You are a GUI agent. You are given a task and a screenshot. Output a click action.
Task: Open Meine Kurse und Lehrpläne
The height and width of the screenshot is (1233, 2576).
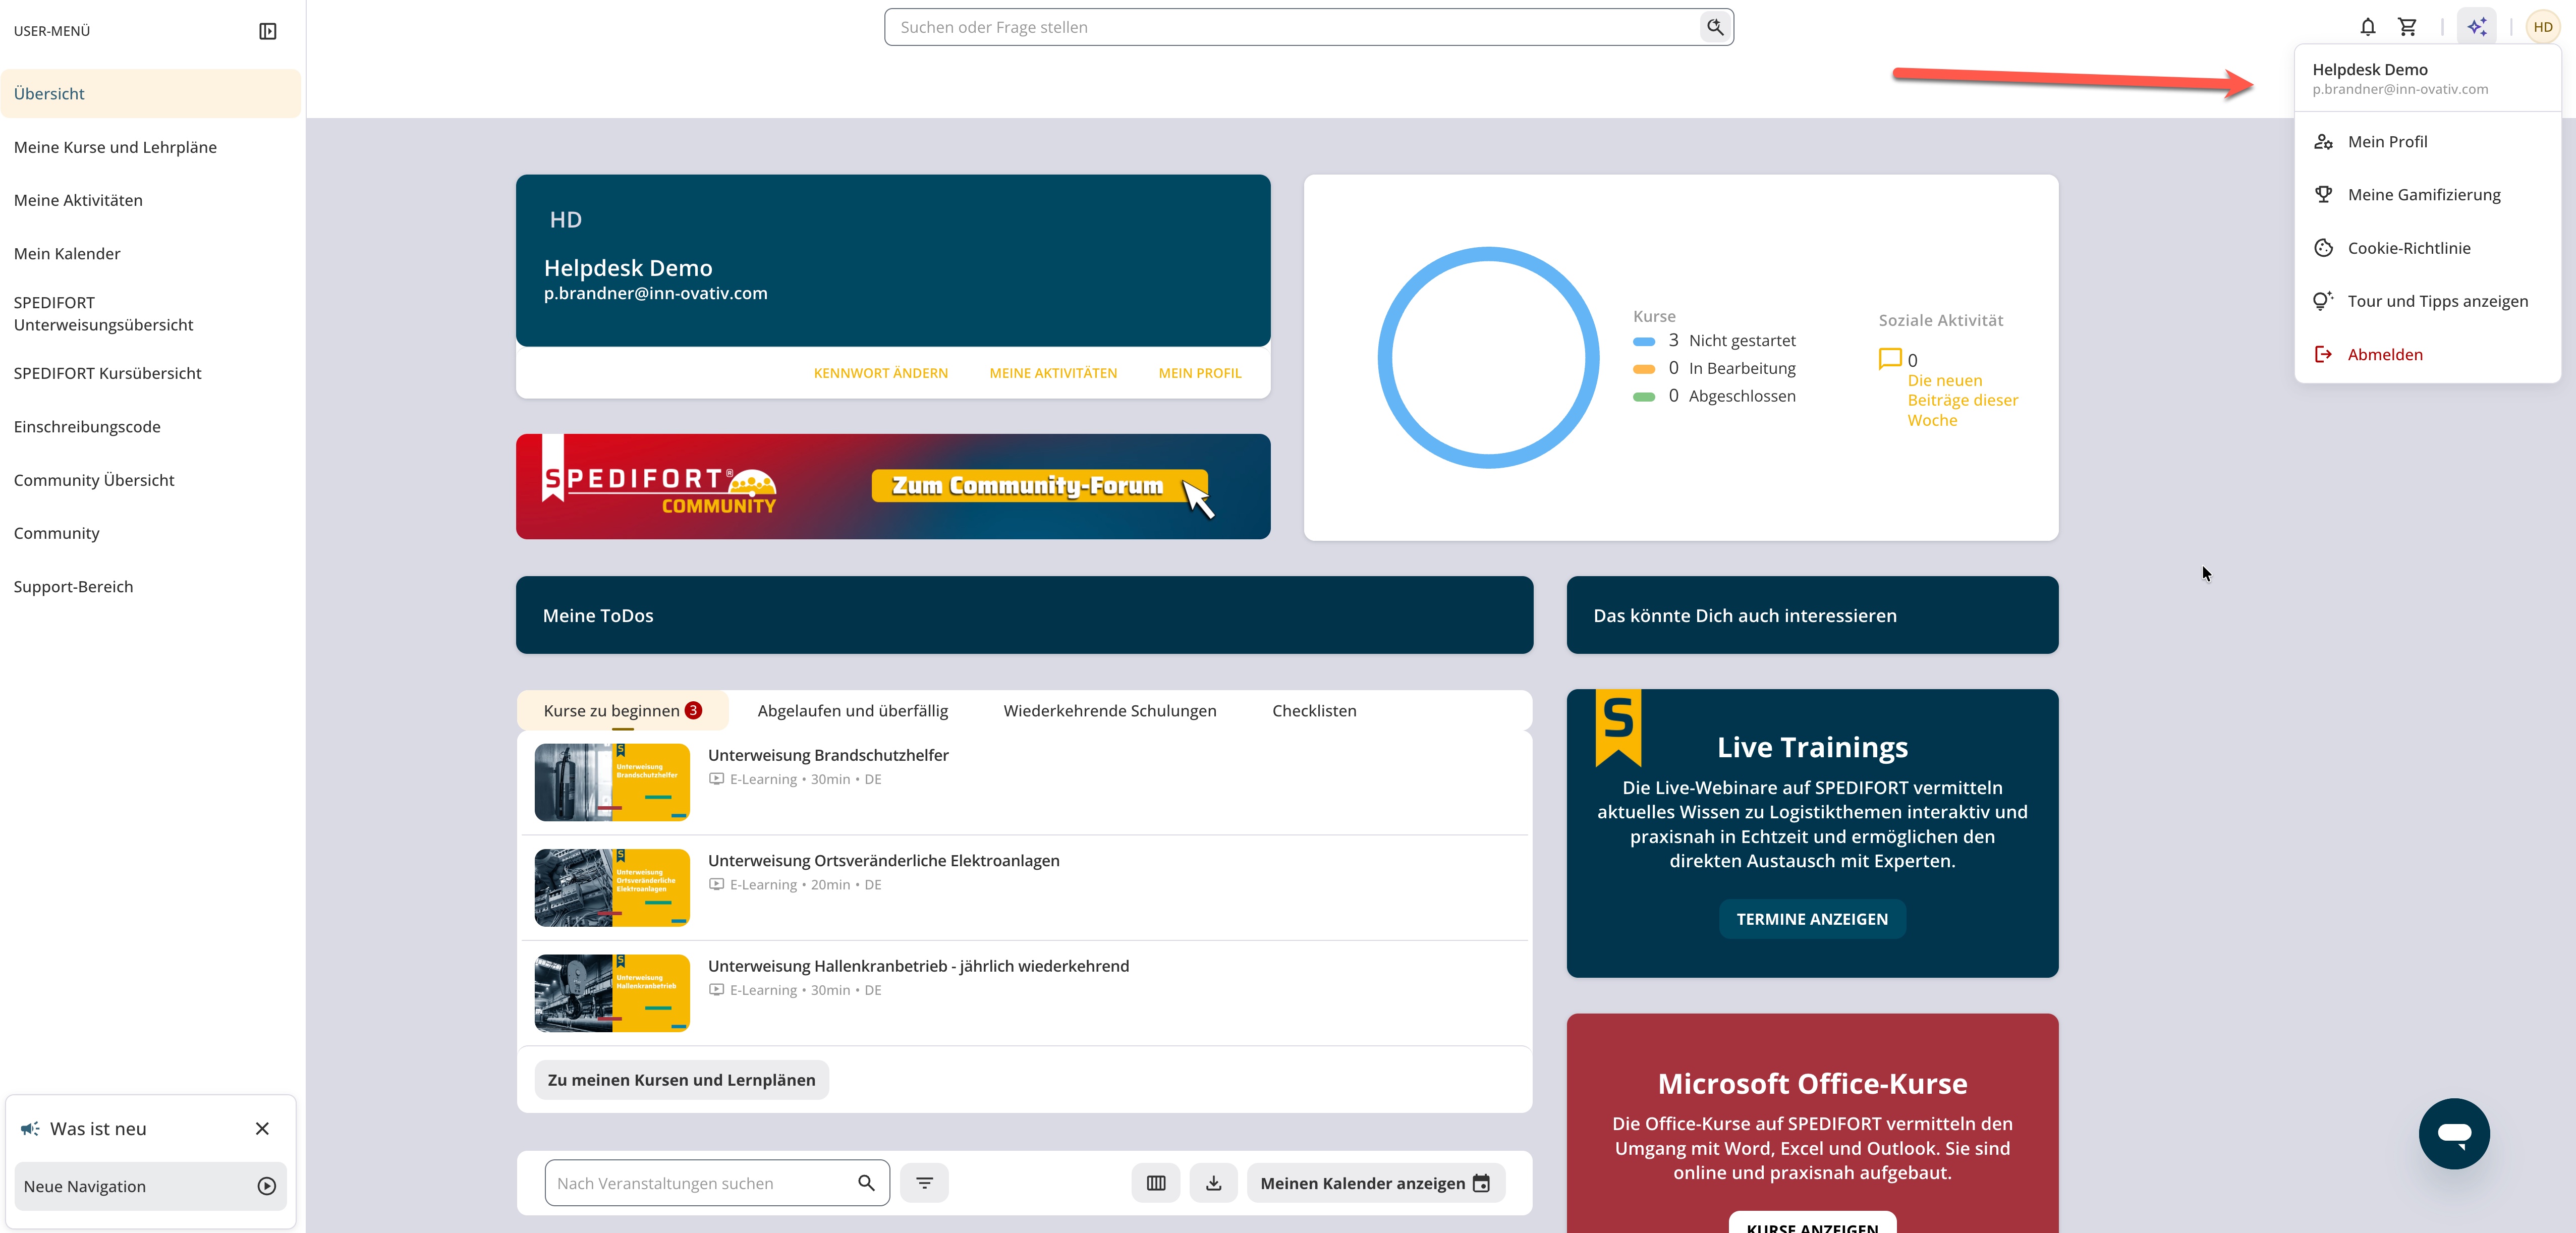pyautogui.click(x=150, y=147)
